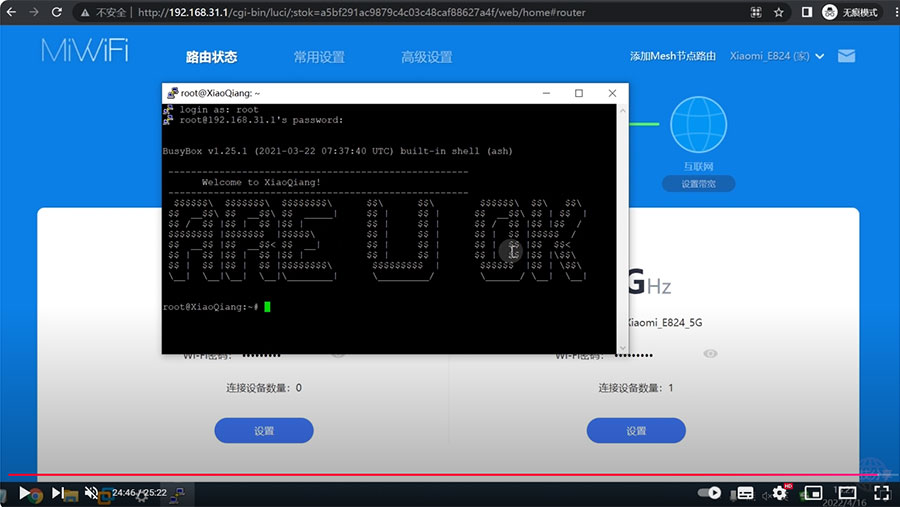
Task: Open video player settings gear
Action: click(x=779, y=493)
